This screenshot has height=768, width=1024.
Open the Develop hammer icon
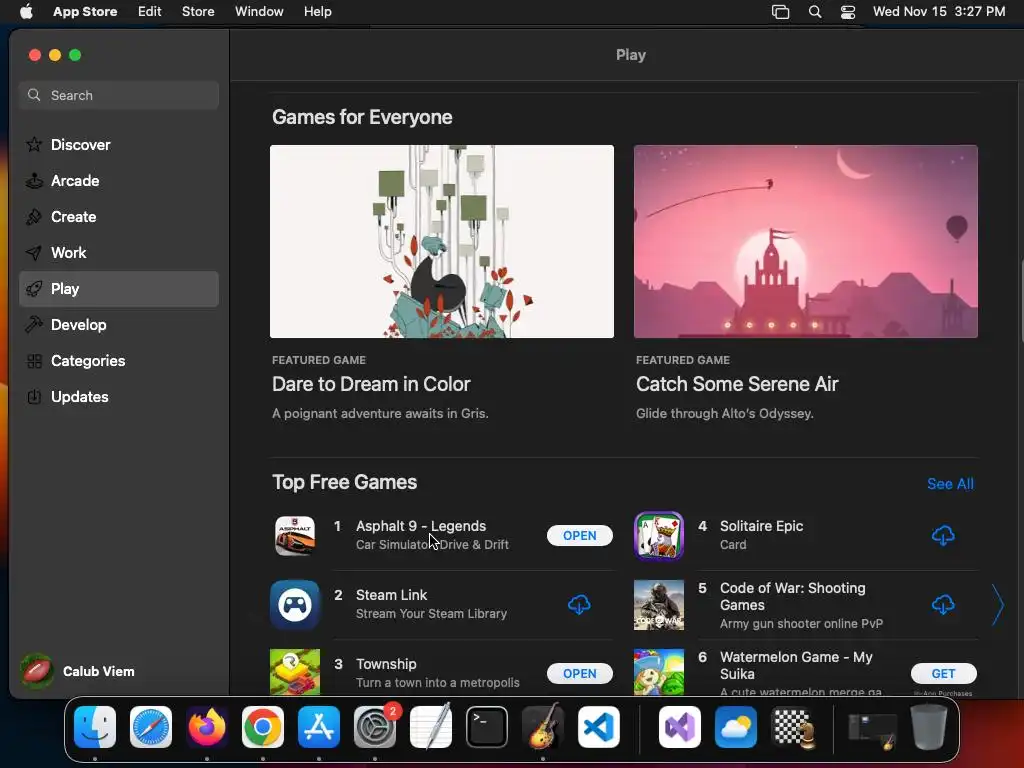tap(34, 325)
